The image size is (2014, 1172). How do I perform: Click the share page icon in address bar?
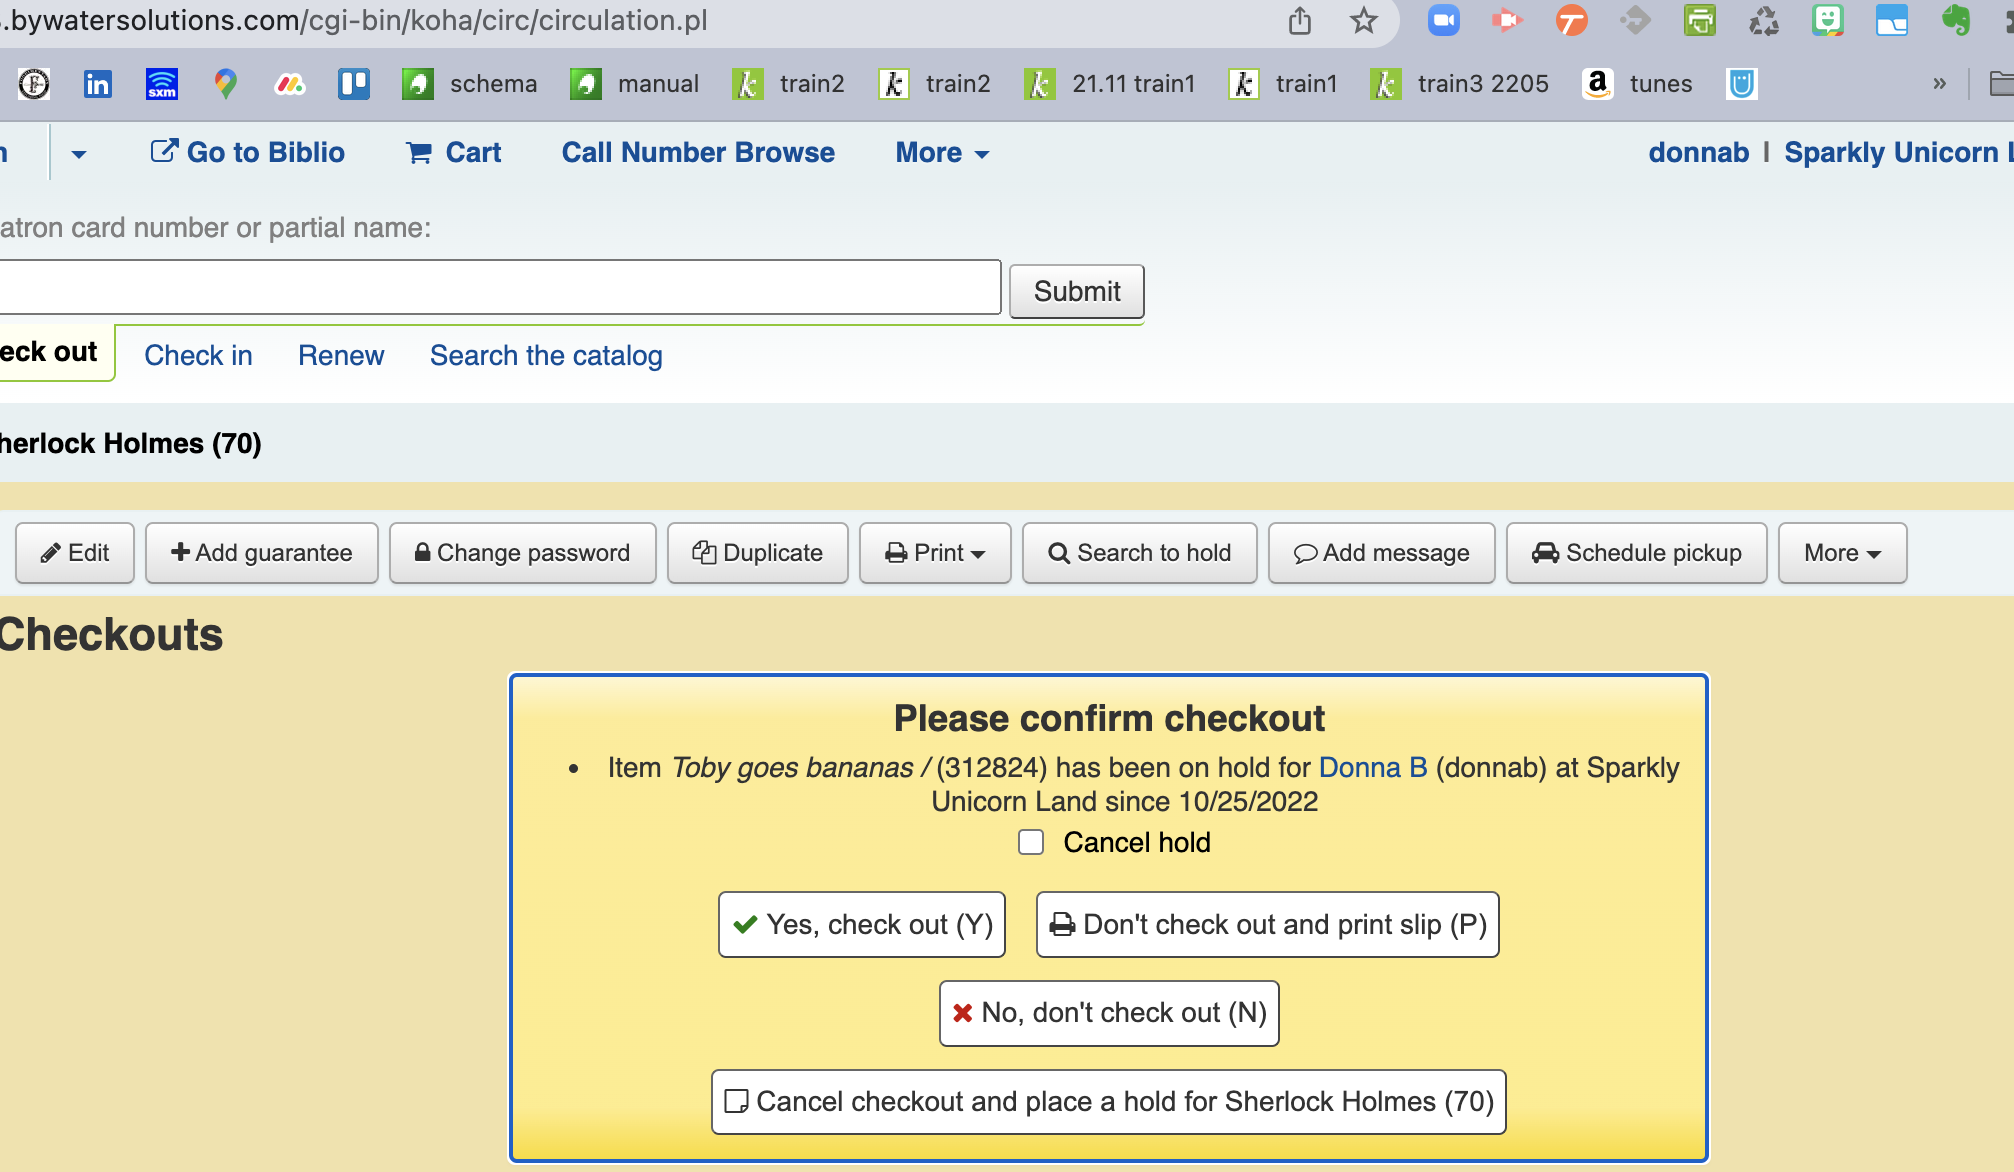(x=1299, y=20)
